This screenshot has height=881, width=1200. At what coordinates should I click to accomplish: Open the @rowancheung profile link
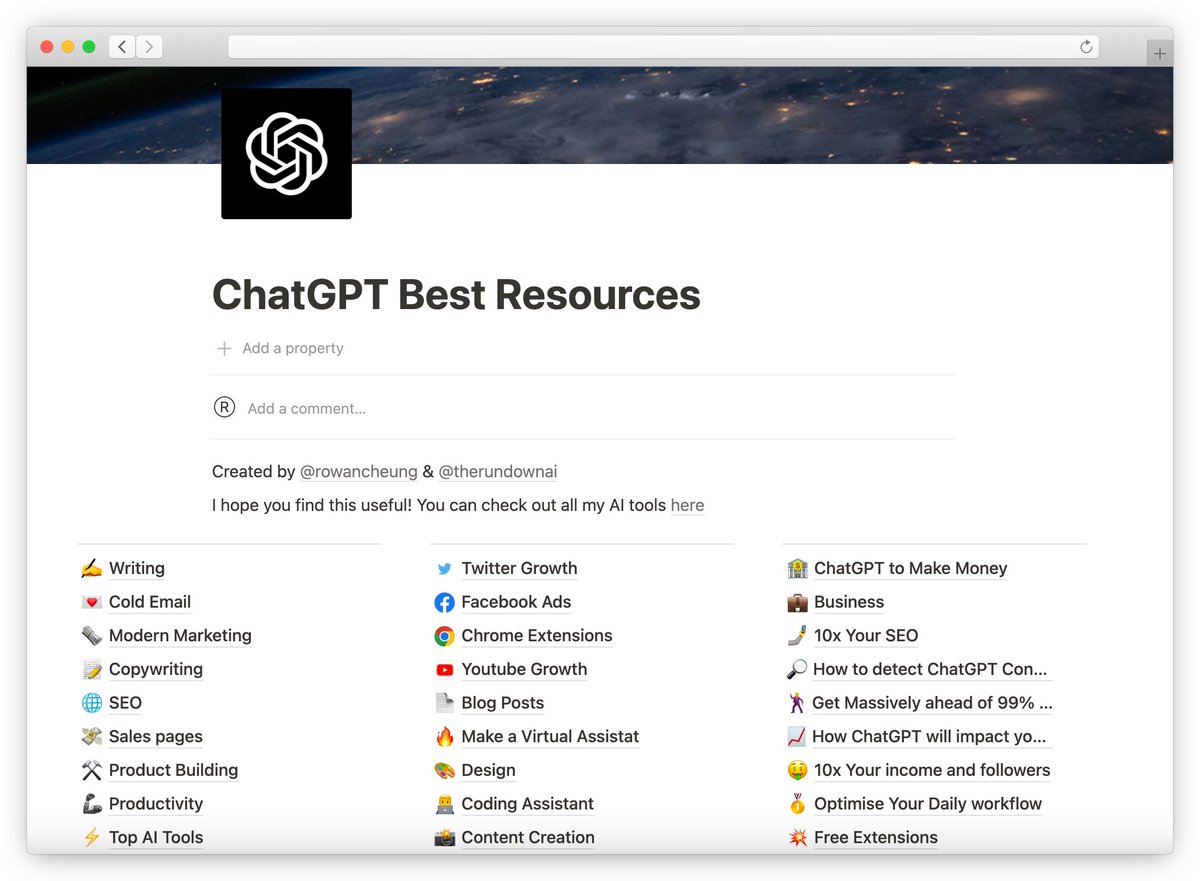pos(358,471)
